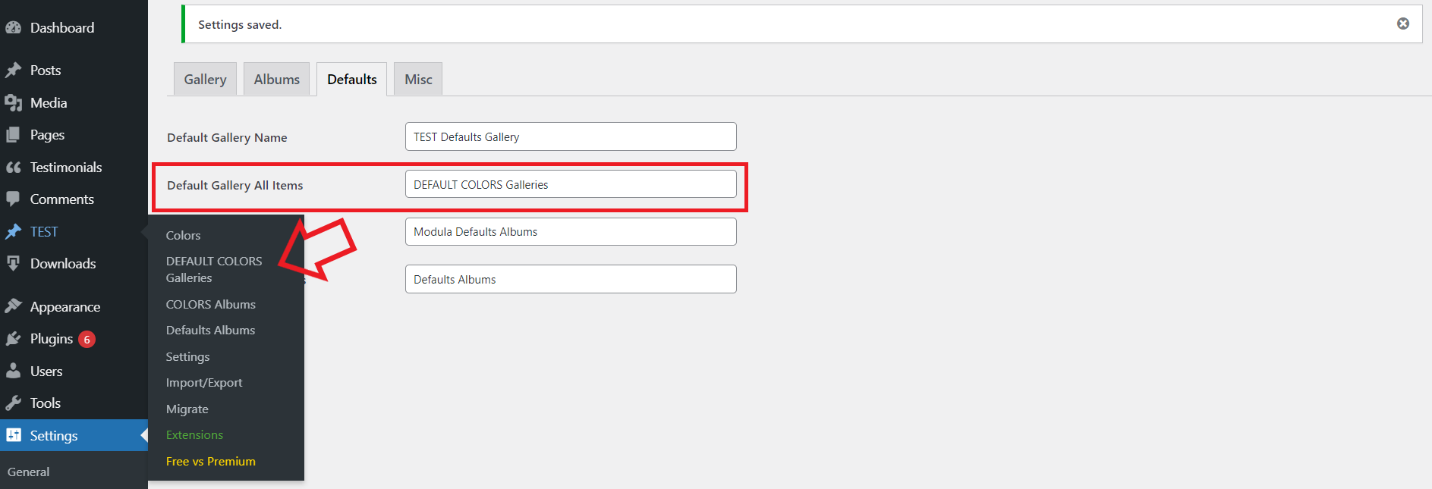Dismiss the Settings saved notice
Image resolution: width=1432 pixels, height=489 pixels.
tap(1403, 24)
